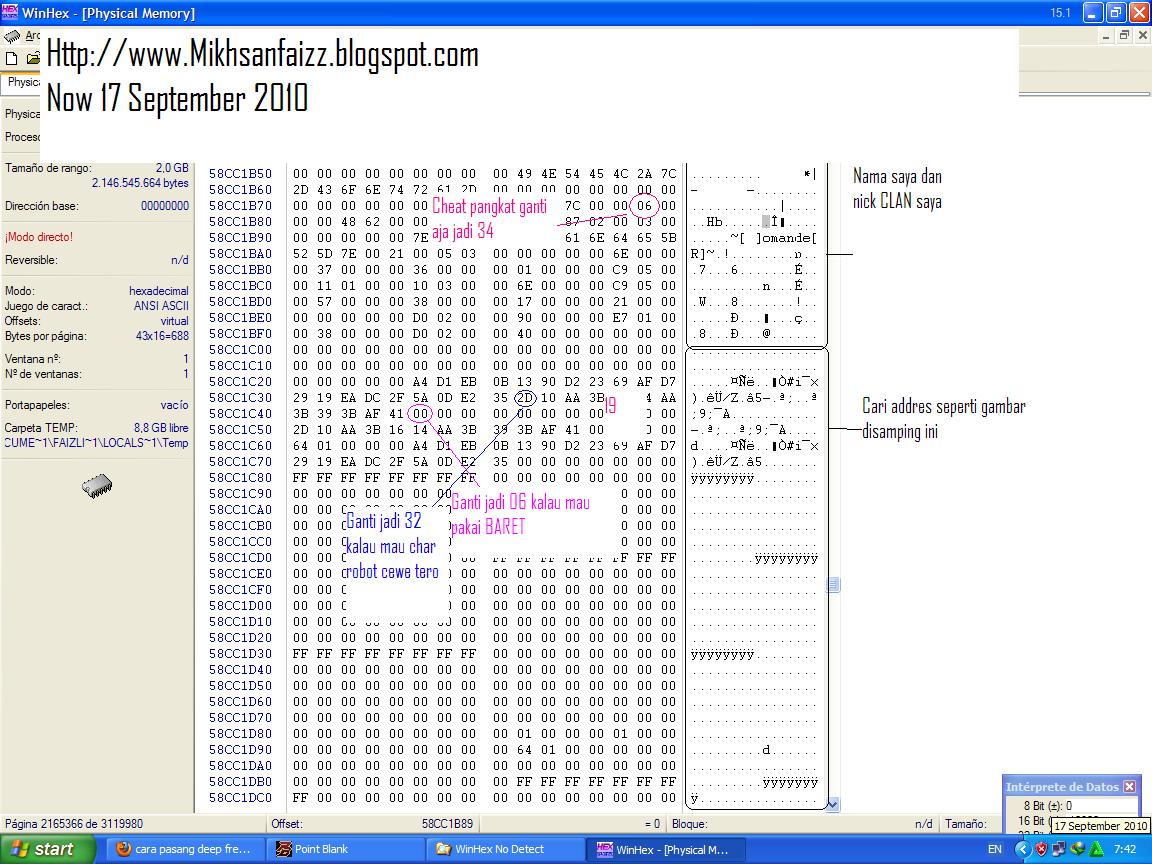
Task: Click ASCII text ]omande[ in text column
Action: pos(785,238)
